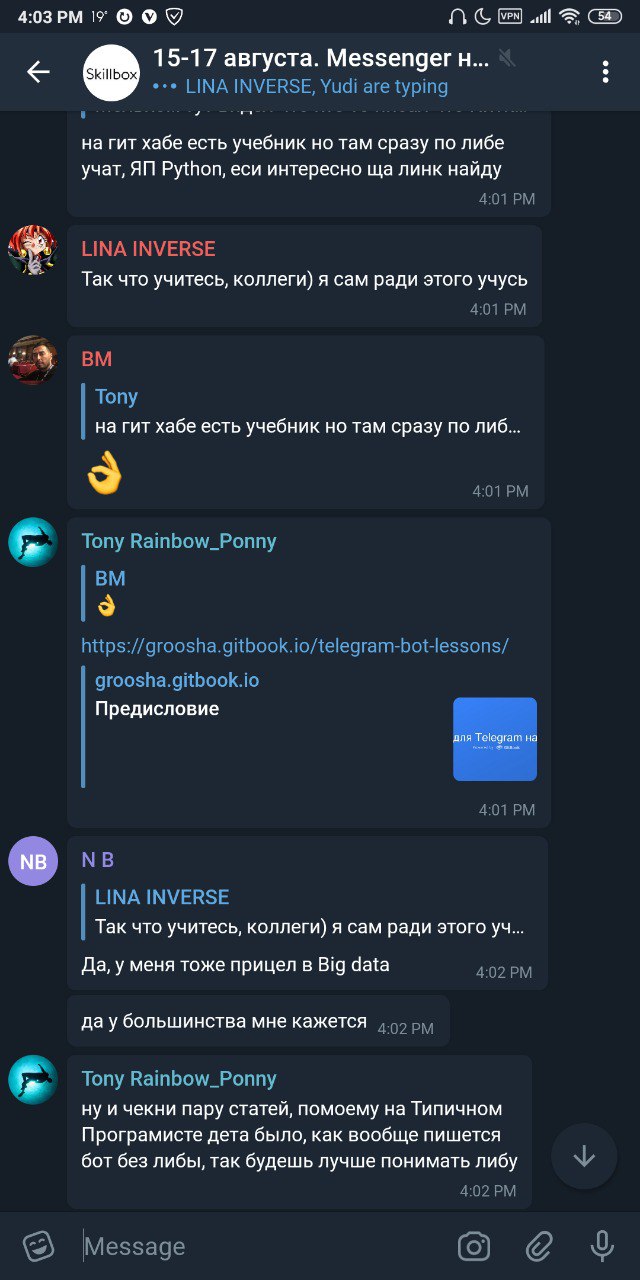Tap the groosha.gitbook.io preview title
The width and height of the screenshot is (640, 1280).
coord(177,680)
